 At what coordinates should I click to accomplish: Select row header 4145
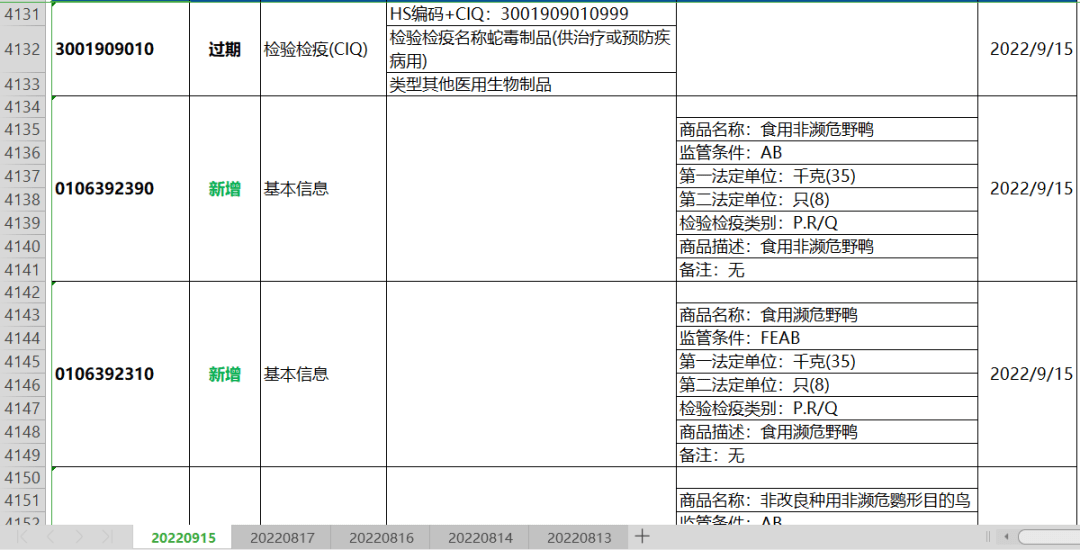[24, 362]
